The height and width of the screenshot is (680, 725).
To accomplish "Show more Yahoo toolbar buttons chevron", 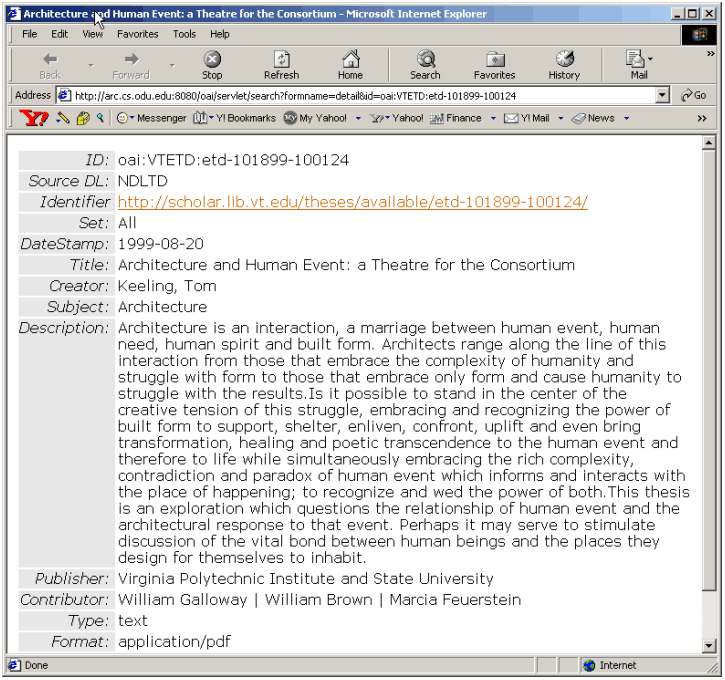I will tap(702, 118).
